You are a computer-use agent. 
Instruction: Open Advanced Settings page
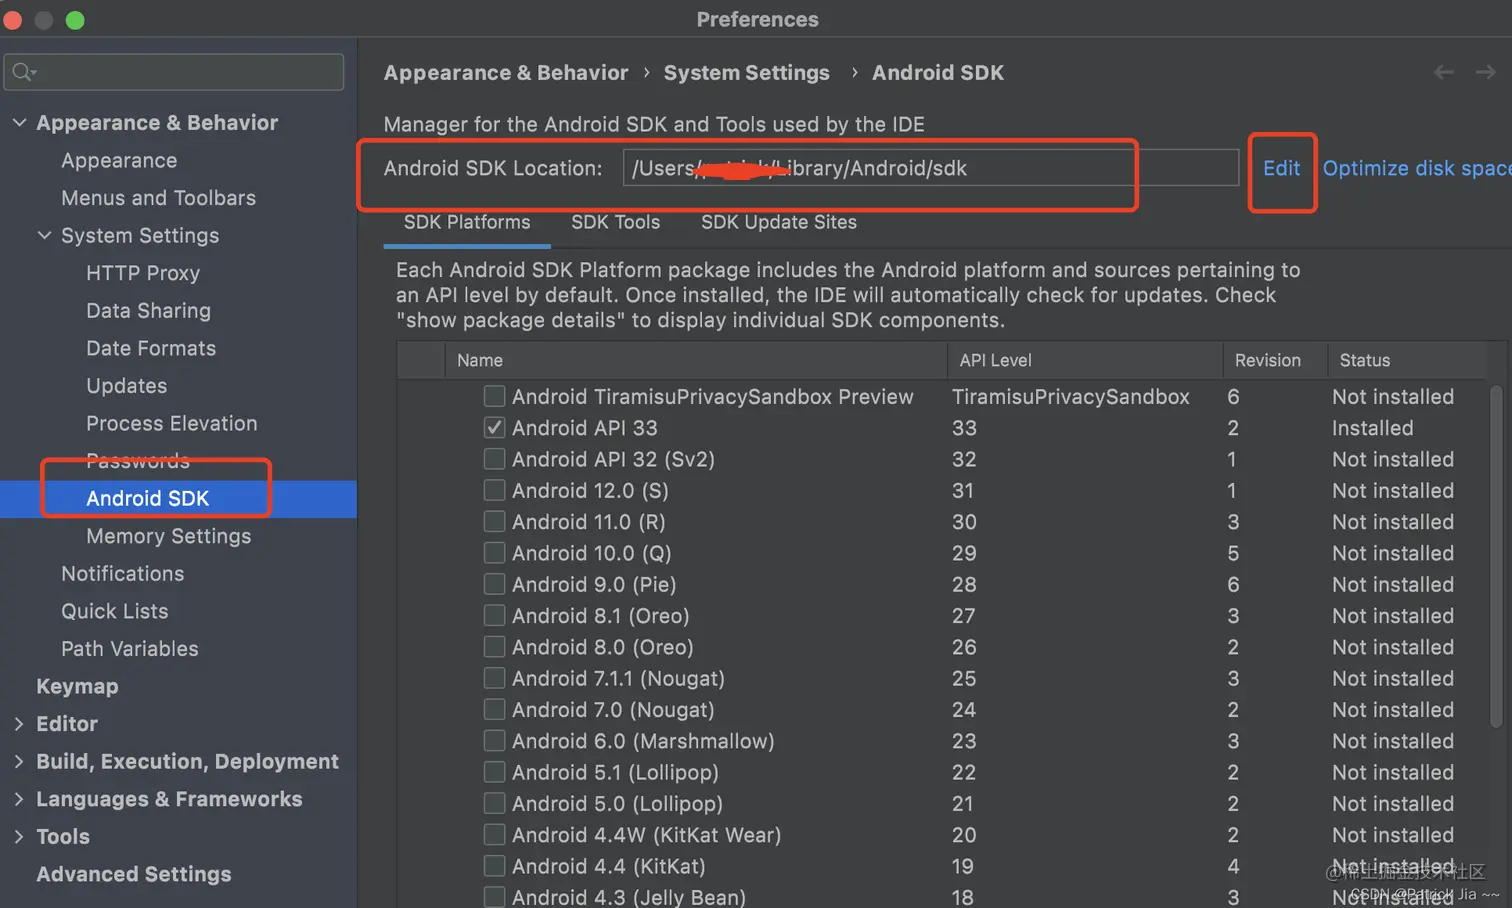coord(133,874)
